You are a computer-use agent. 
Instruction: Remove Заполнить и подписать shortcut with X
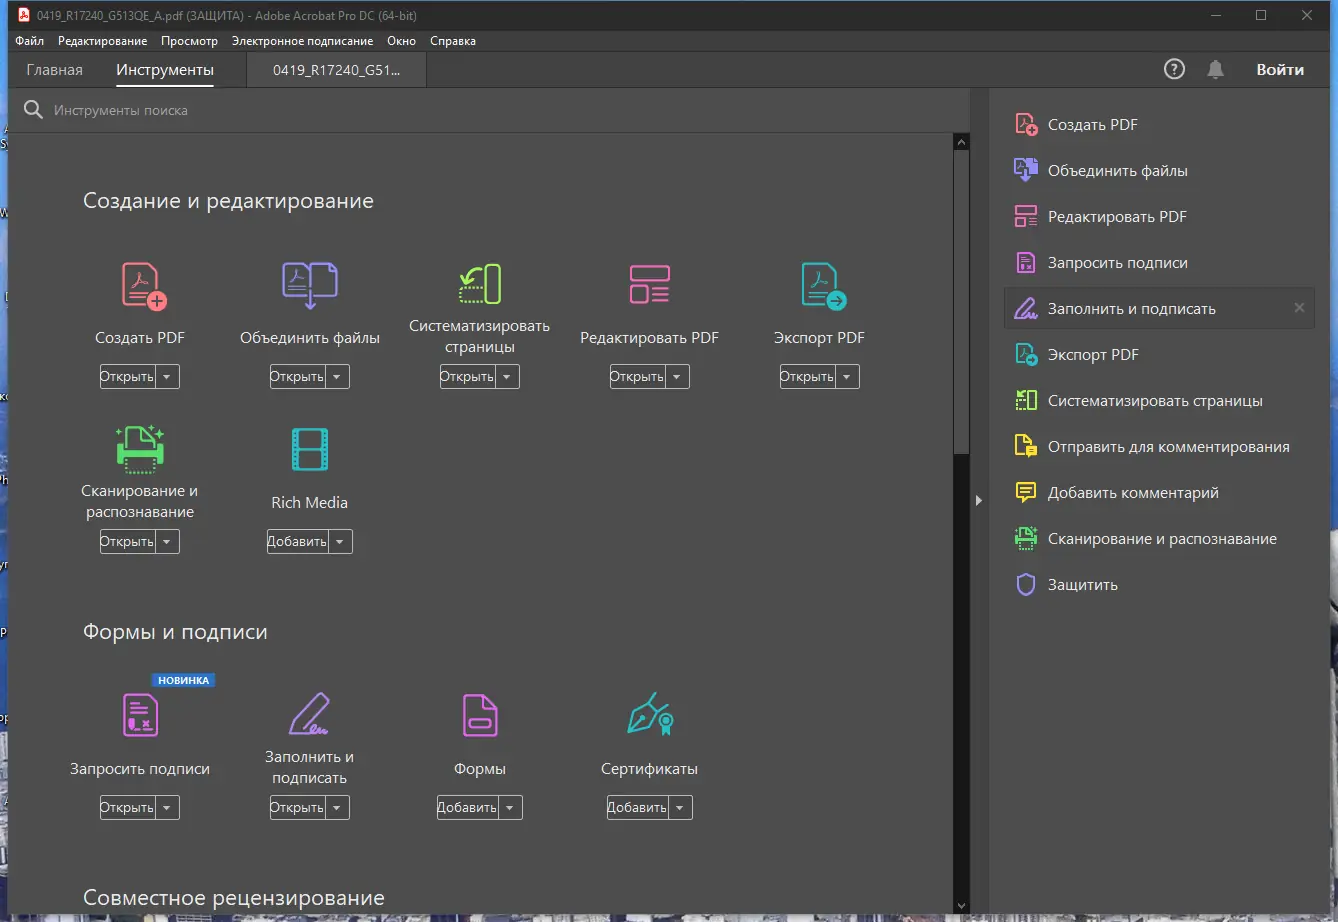[x=1299, y=308]
